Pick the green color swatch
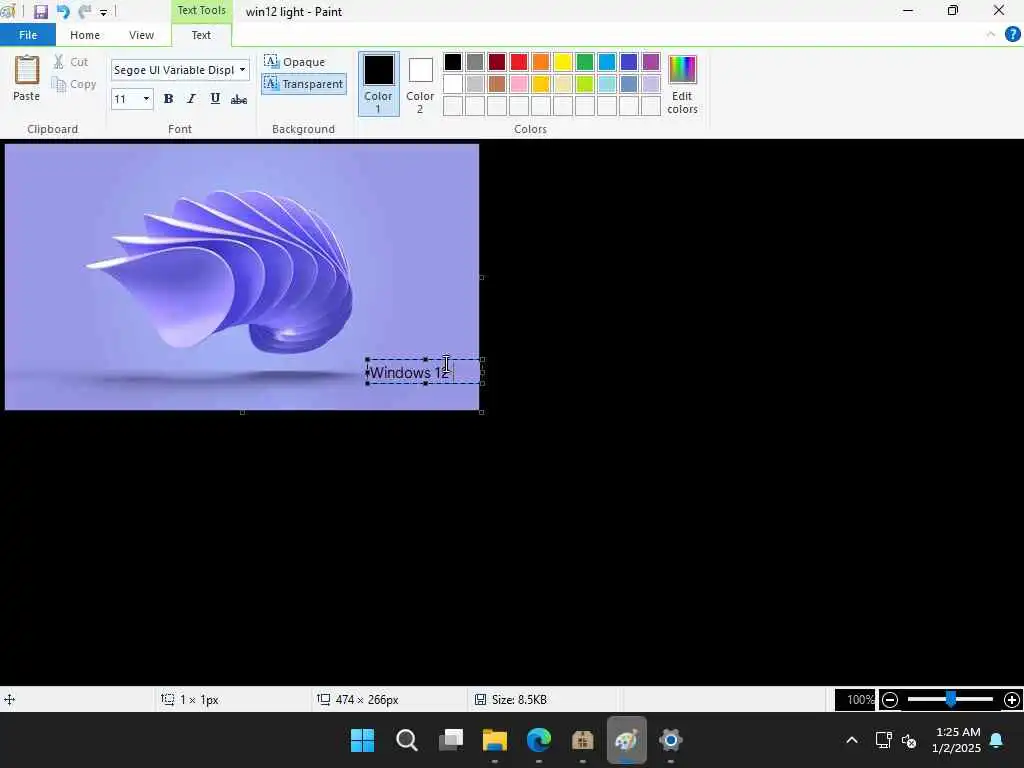Image resolution: width=1024 pixels, height=768 pixels. (x=585, y=62)
